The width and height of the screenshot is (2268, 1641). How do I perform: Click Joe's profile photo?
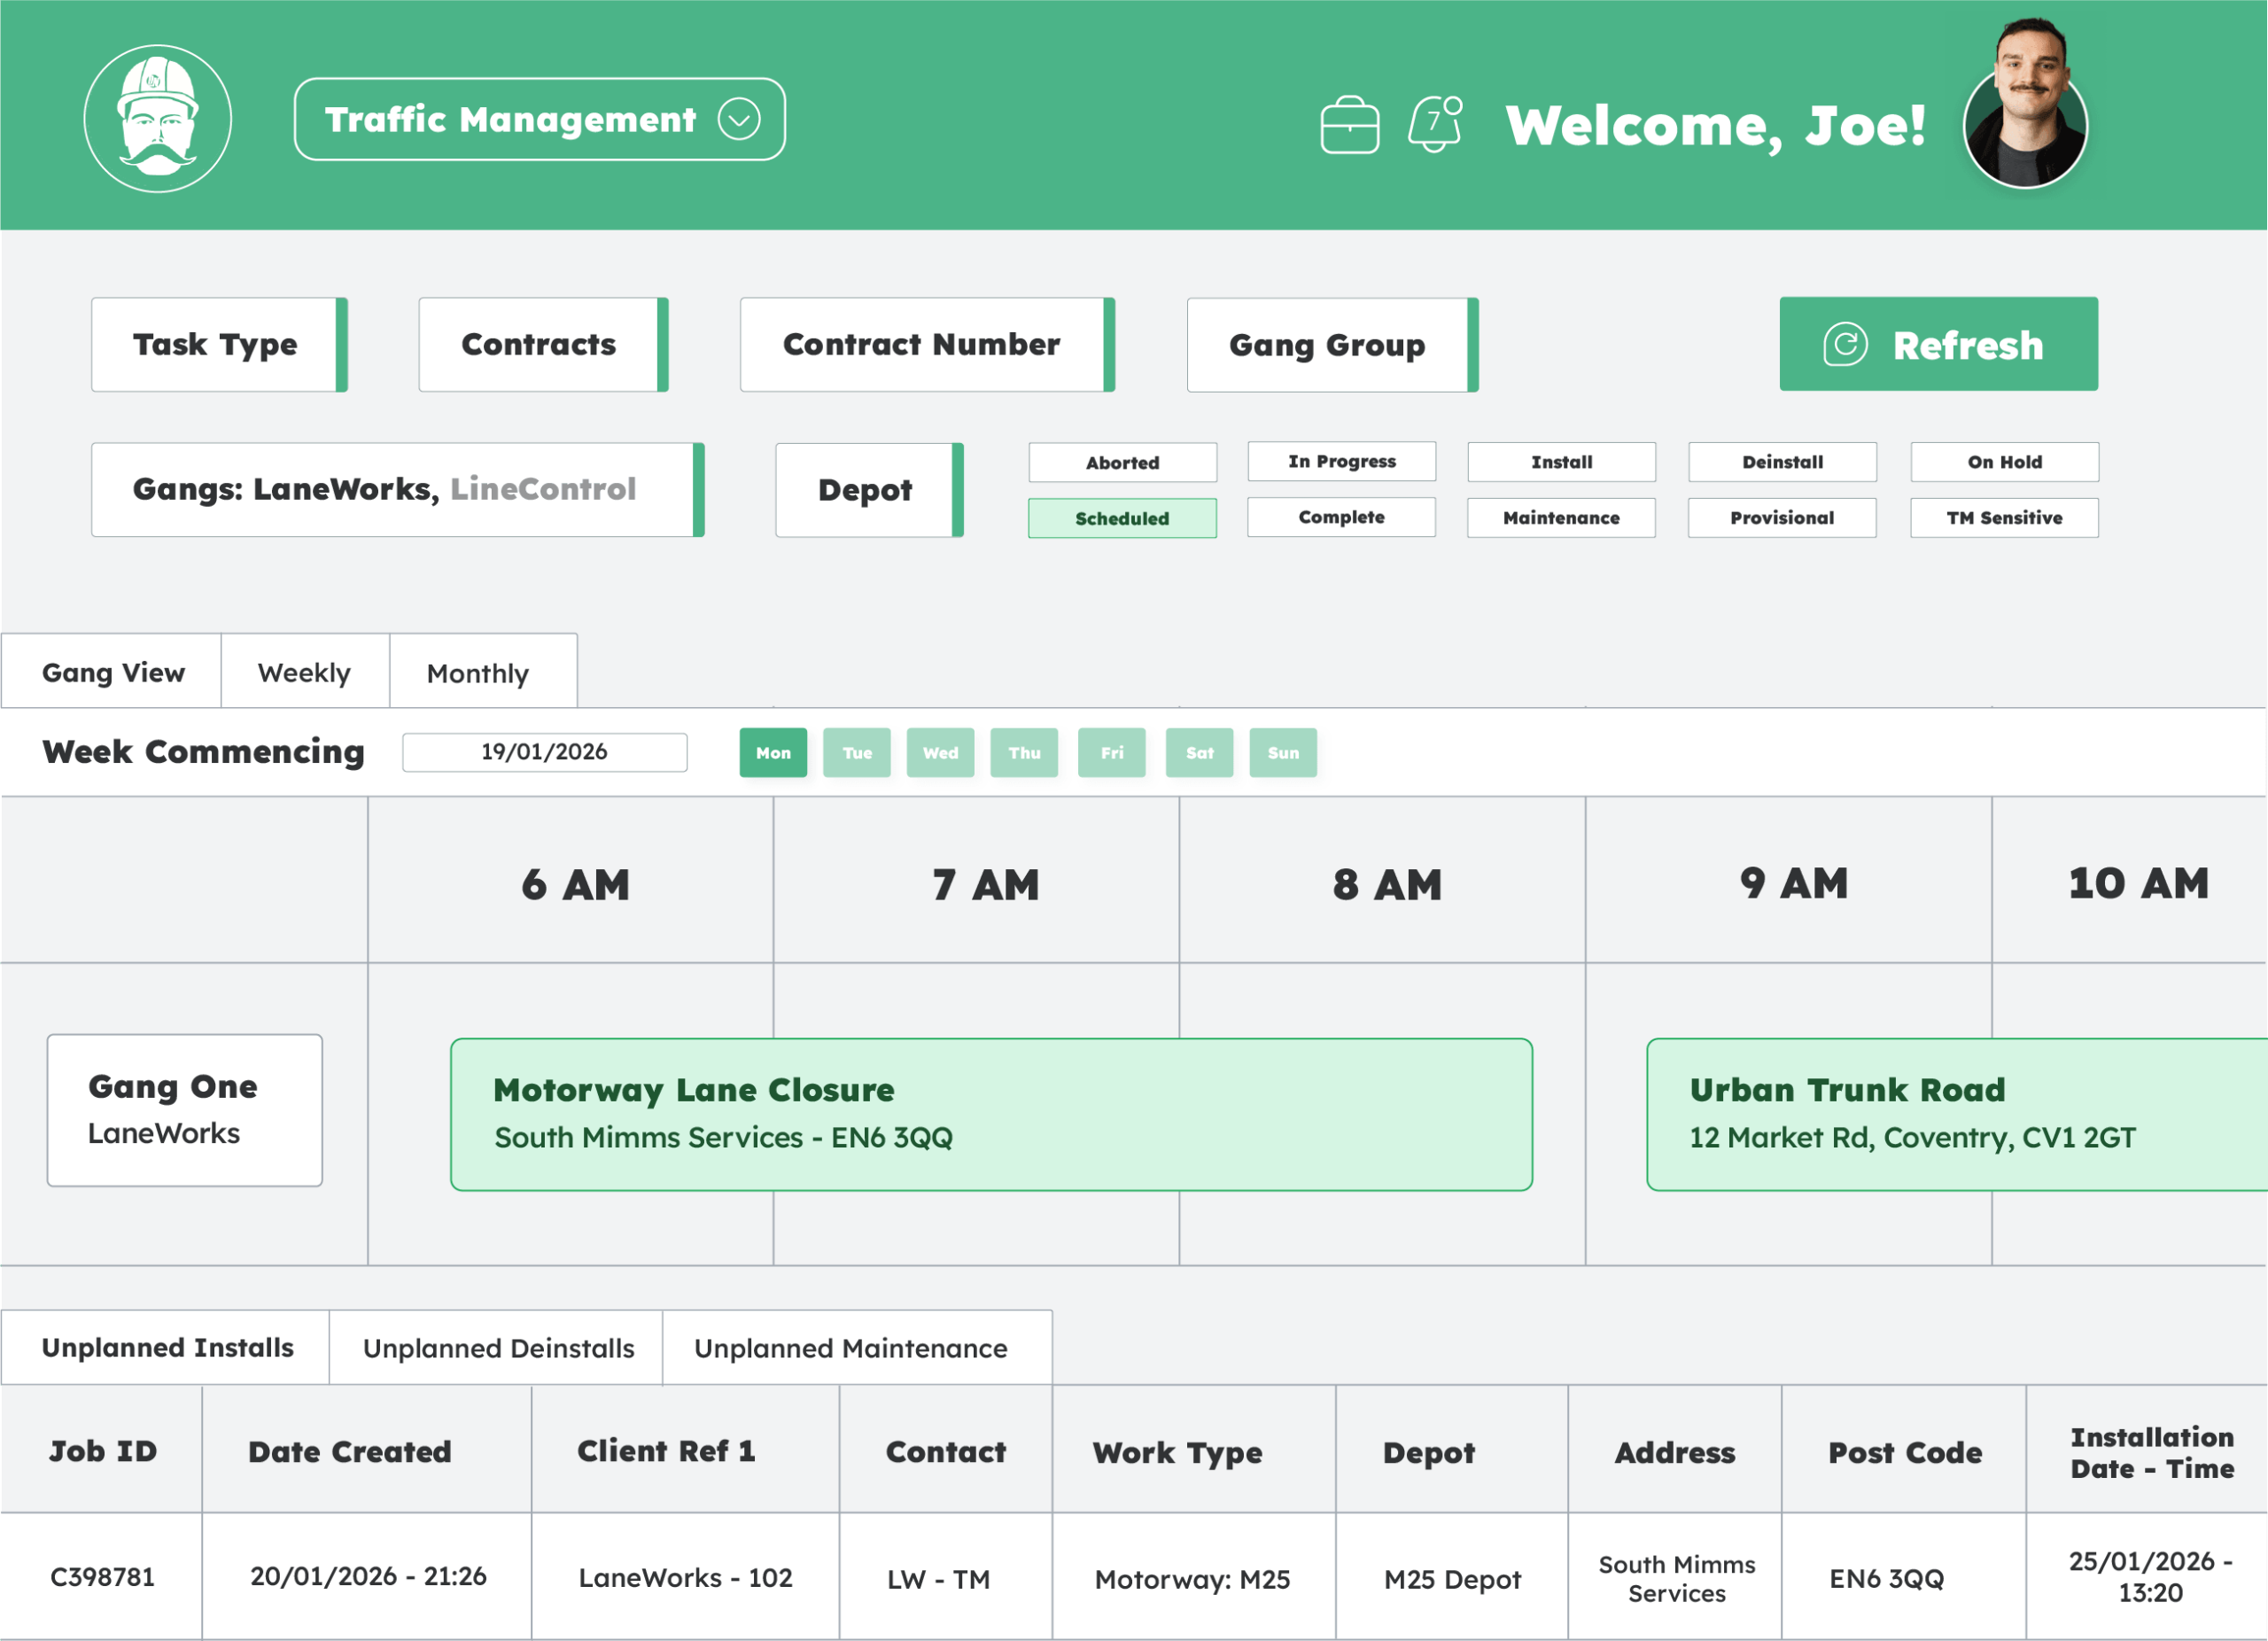click(2025, 105)
